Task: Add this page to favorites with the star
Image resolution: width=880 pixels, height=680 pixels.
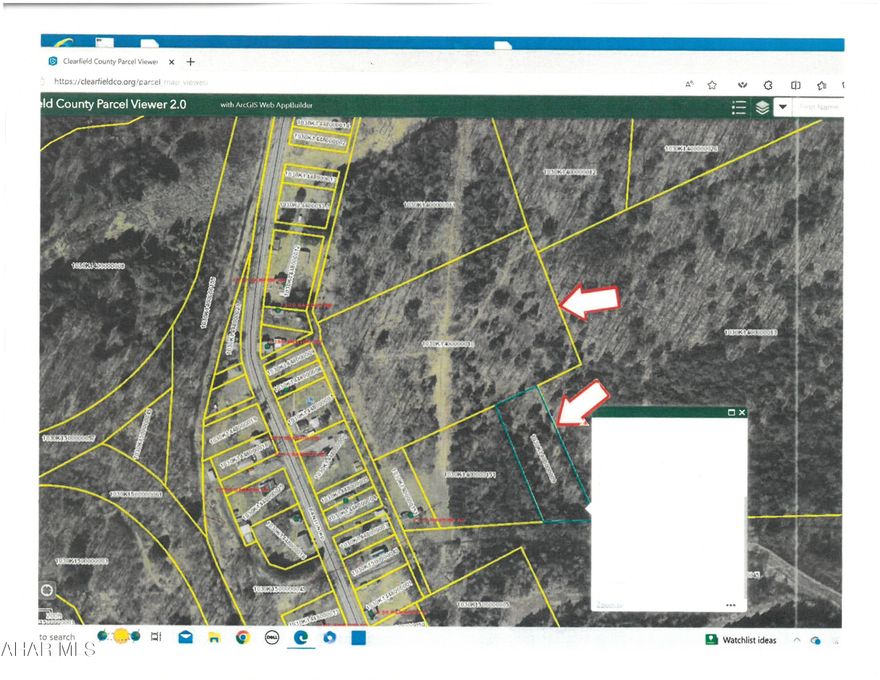Action: coord(712,85)
